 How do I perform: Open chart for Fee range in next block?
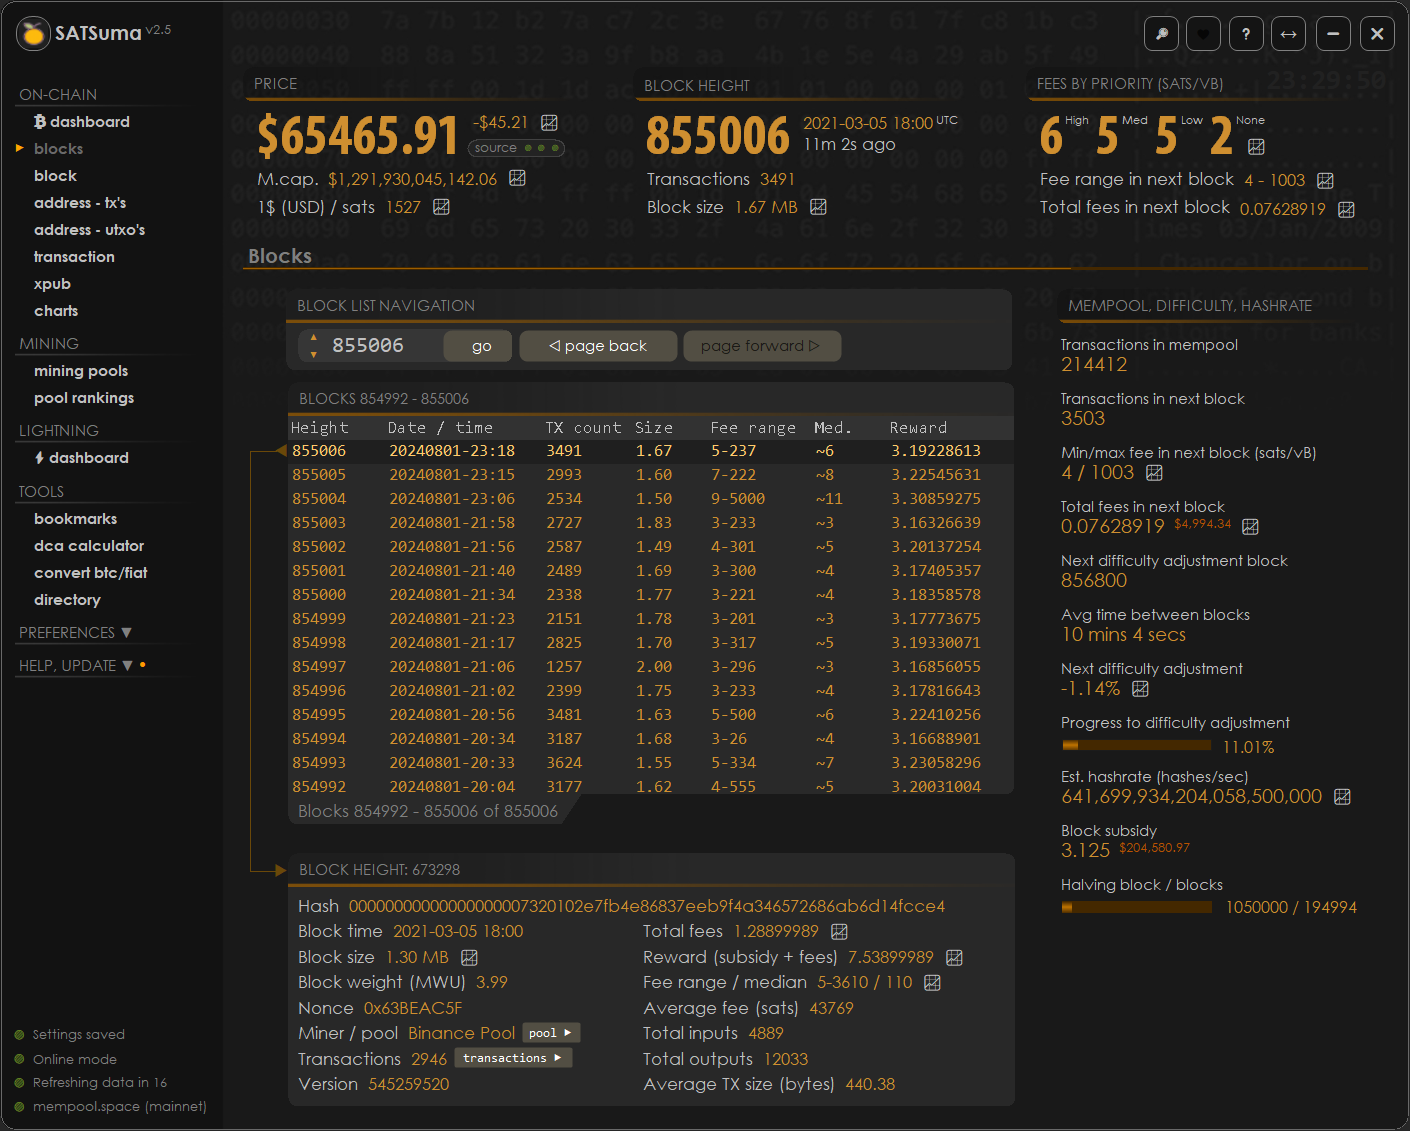pyautogui.click(x=1325, y=180)
